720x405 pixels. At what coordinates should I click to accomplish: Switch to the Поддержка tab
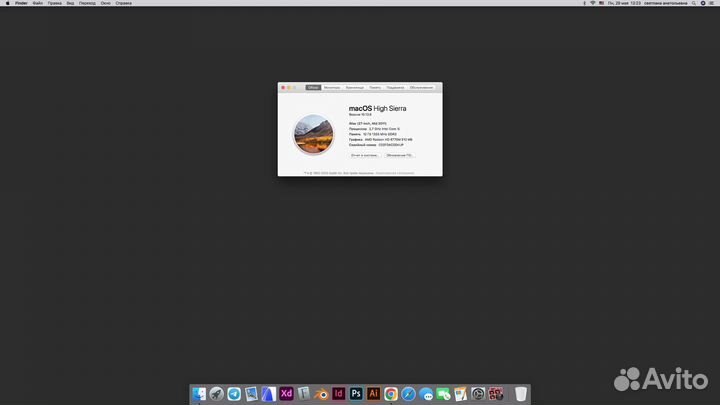click(395, 87)
